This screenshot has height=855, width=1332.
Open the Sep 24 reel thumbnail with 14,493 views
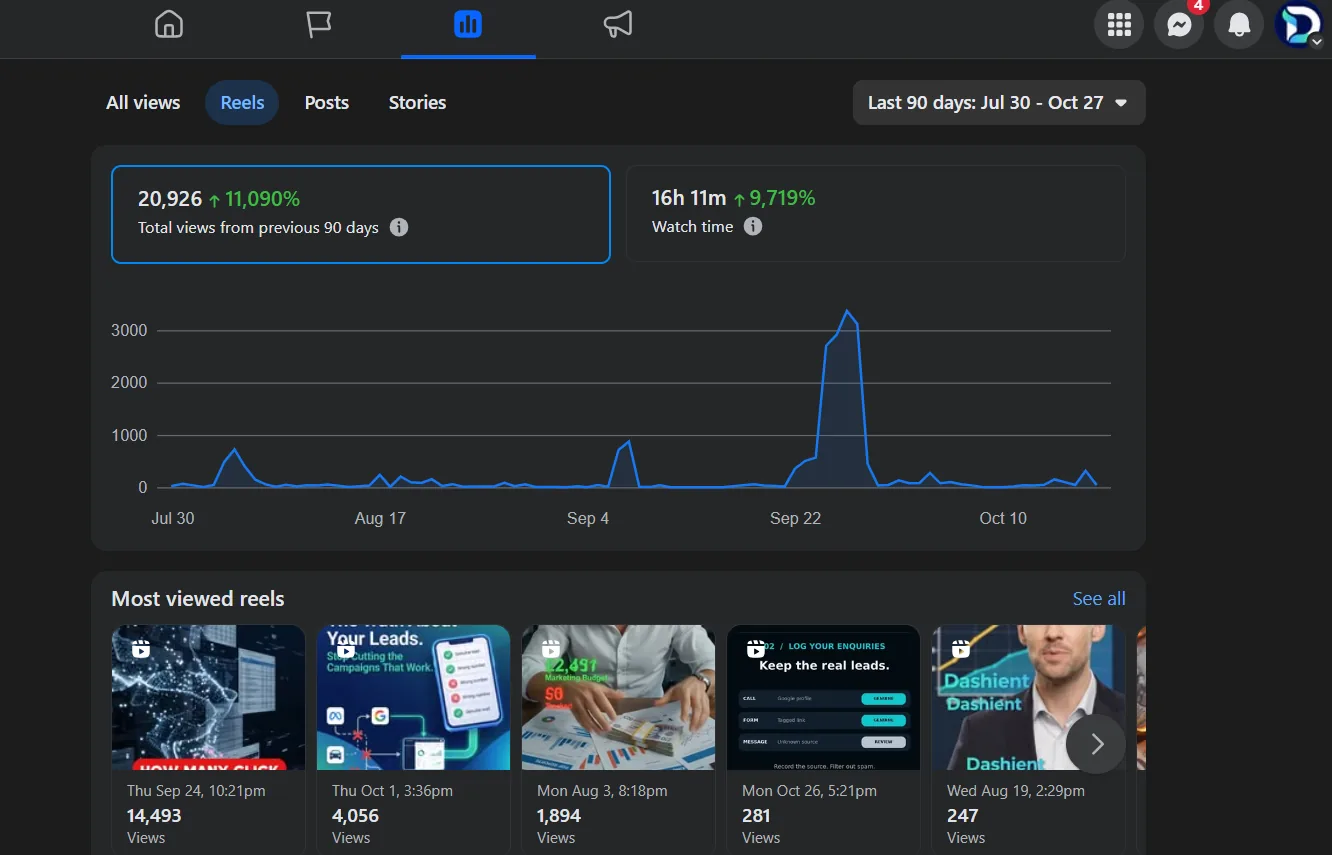(x=208, y=698)
